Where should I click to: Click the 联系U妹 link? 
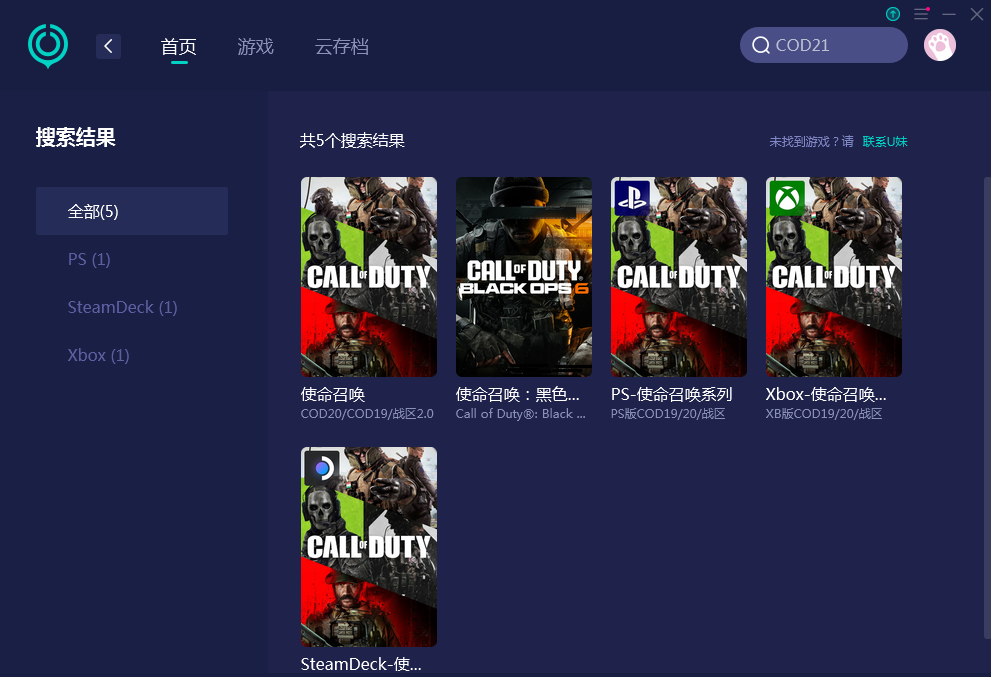(x=885, y=142)
